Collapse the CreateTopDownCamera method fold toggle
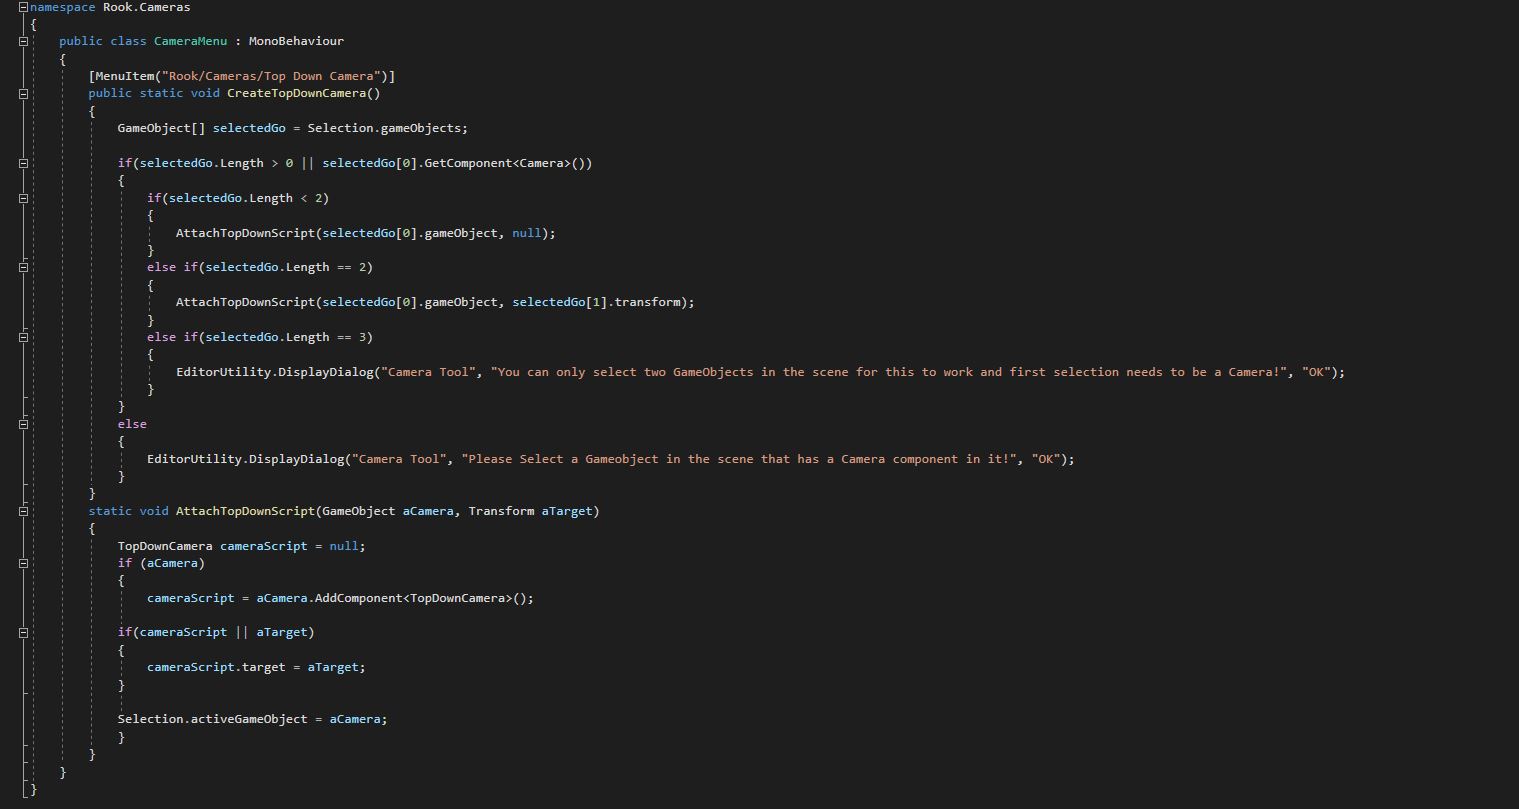 pos(23,94)
